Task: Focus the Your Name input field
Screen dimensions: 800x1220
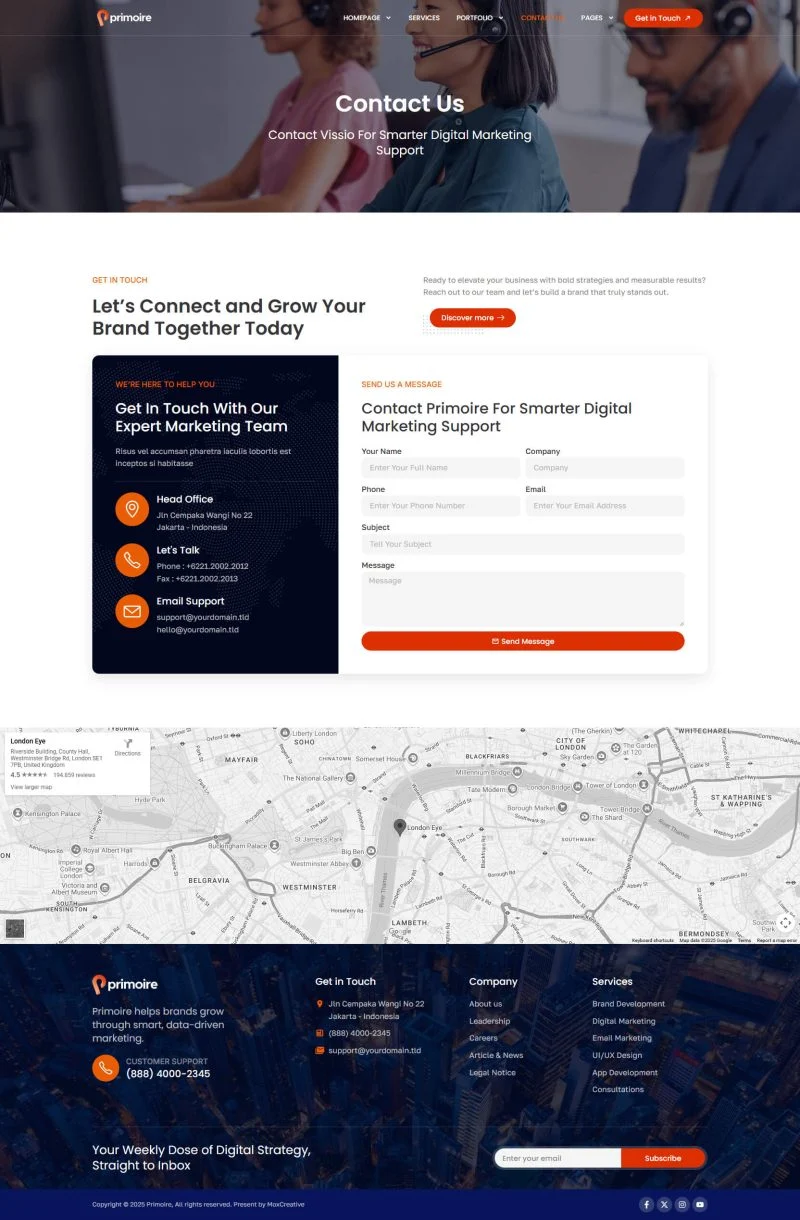Action: pos(441,467)
